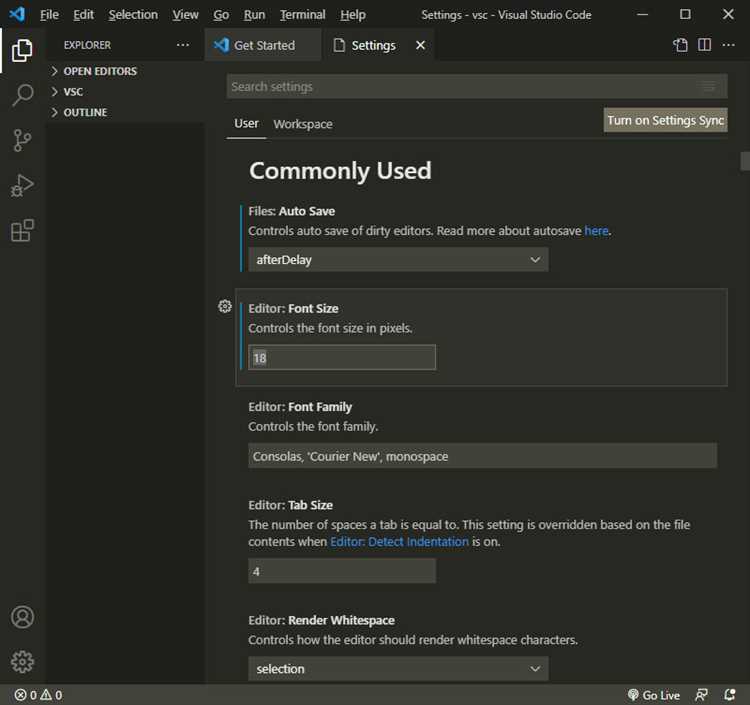Expand the VSC folder section

pos(73,92)
